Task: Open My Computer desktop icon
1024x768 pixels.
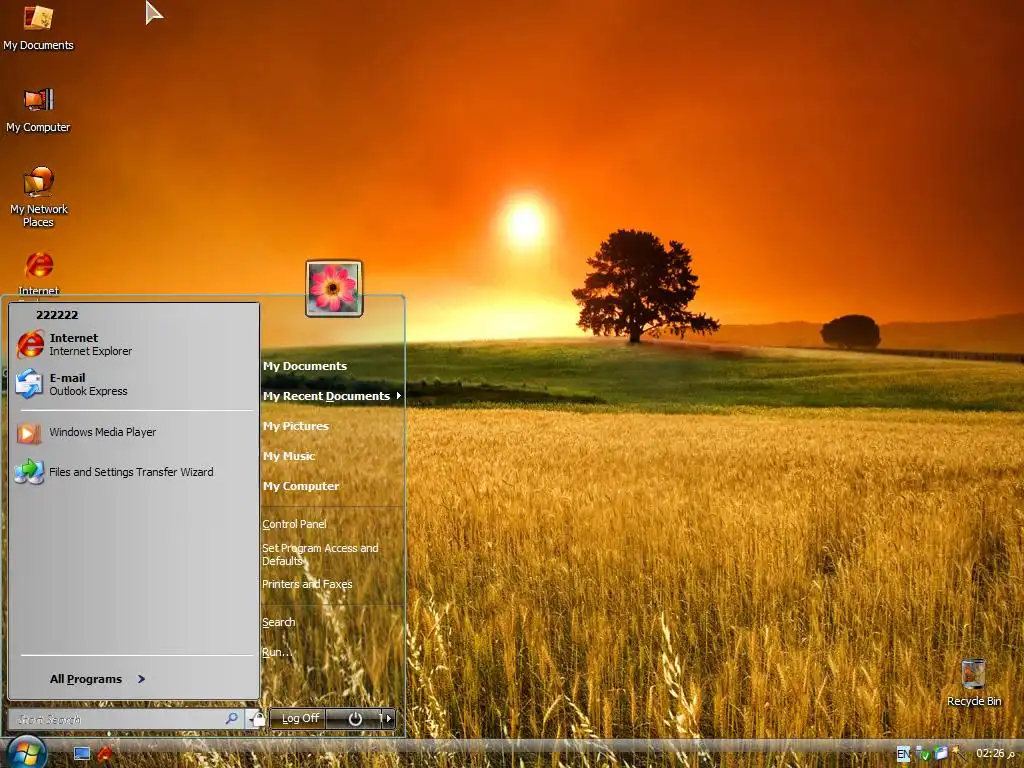Action: tap(38, 110)
